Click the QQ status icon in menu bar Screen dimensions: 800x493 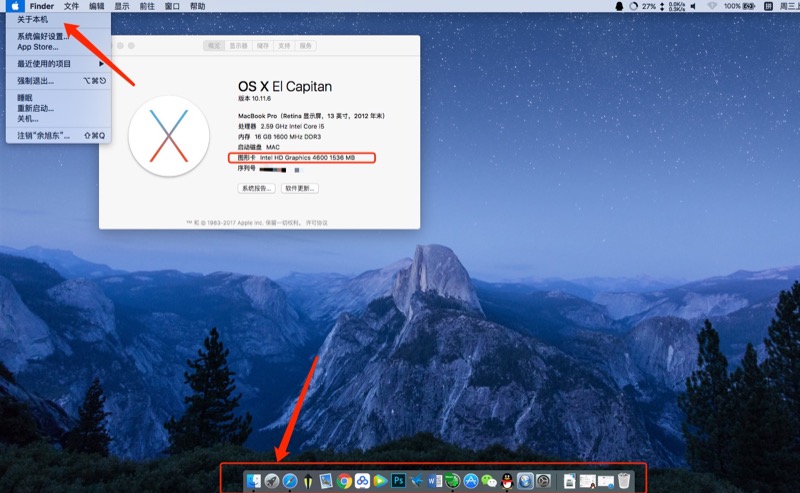619,6
